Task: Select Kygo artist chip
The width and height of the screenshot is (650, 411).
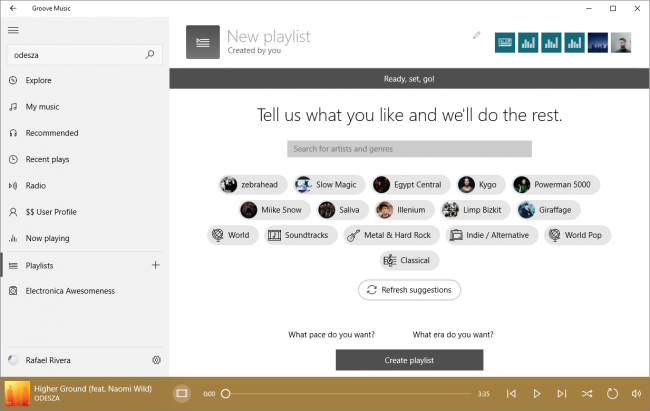Action: click(481, 185)
